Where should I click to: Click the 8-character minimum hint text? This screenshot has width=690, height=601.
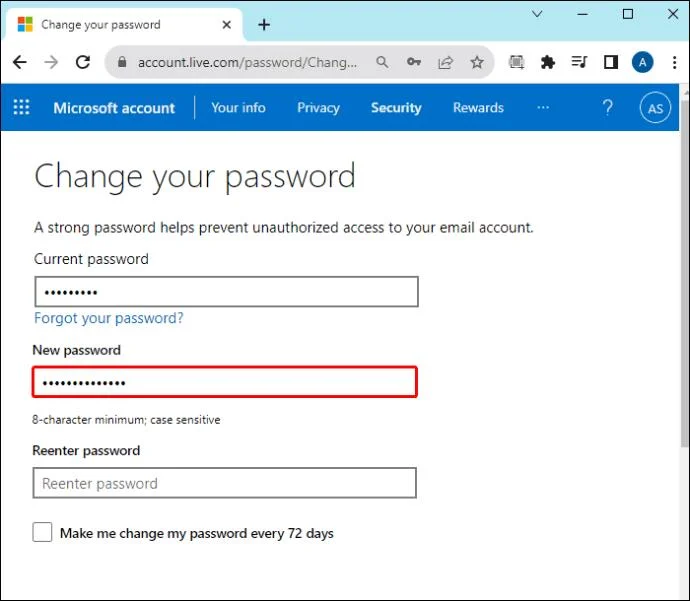[126, 420]
